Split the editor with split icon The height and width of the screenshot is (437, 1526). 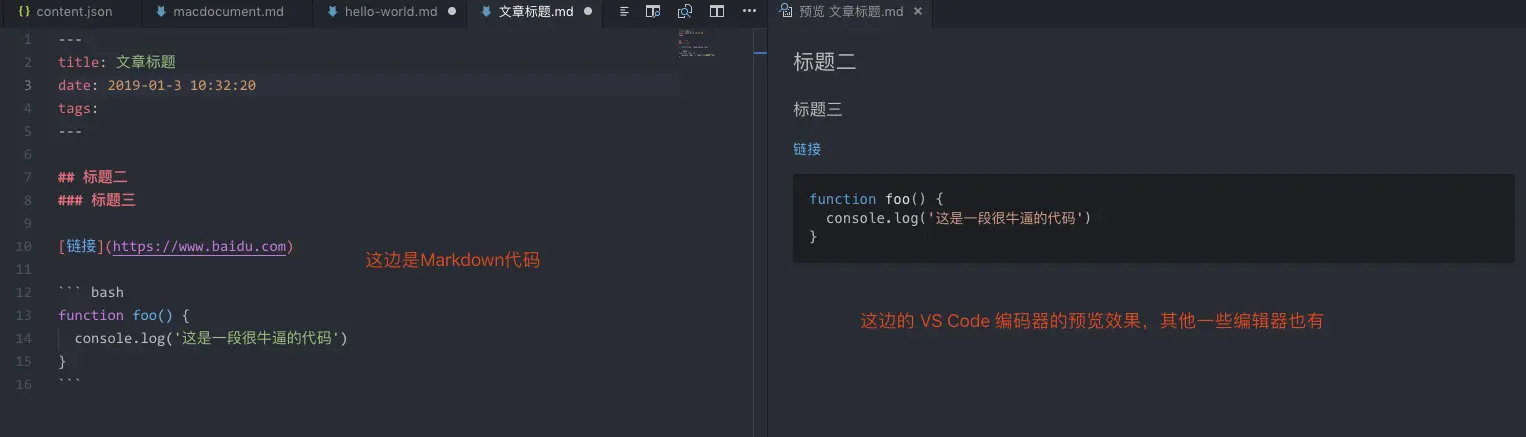717,12
